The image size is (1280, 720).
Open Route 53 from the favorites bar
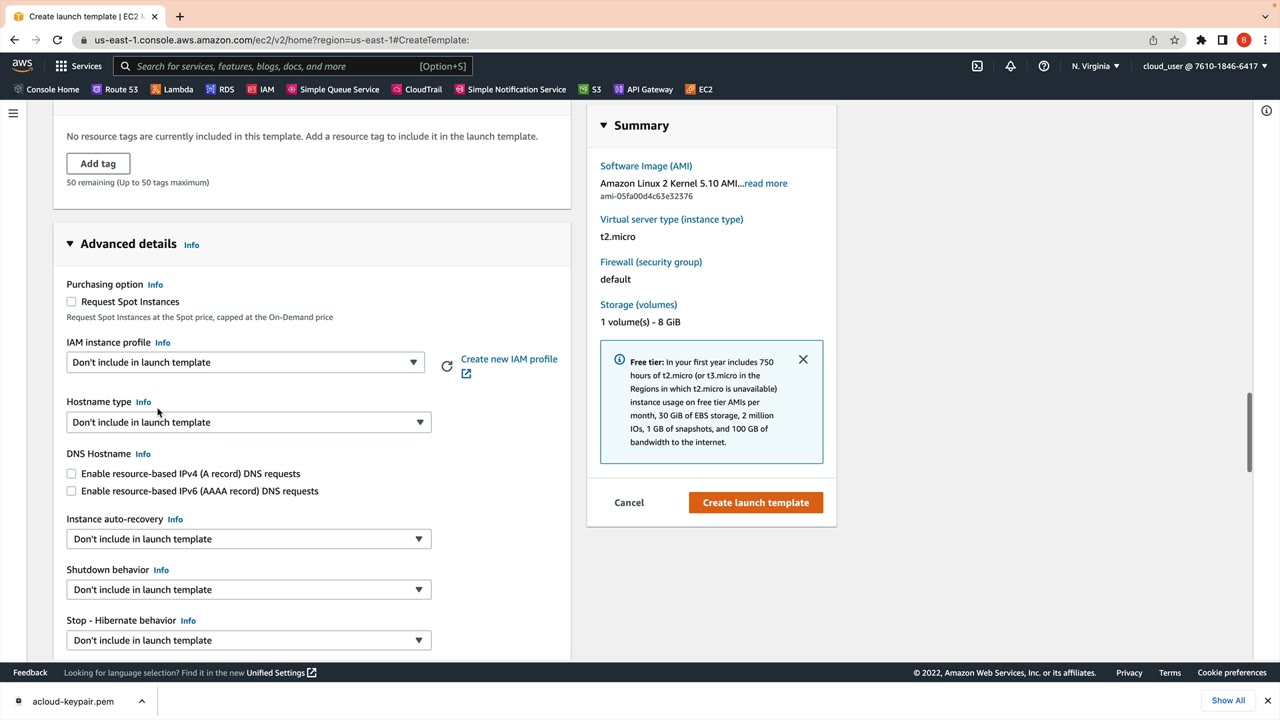pos(115,89)
